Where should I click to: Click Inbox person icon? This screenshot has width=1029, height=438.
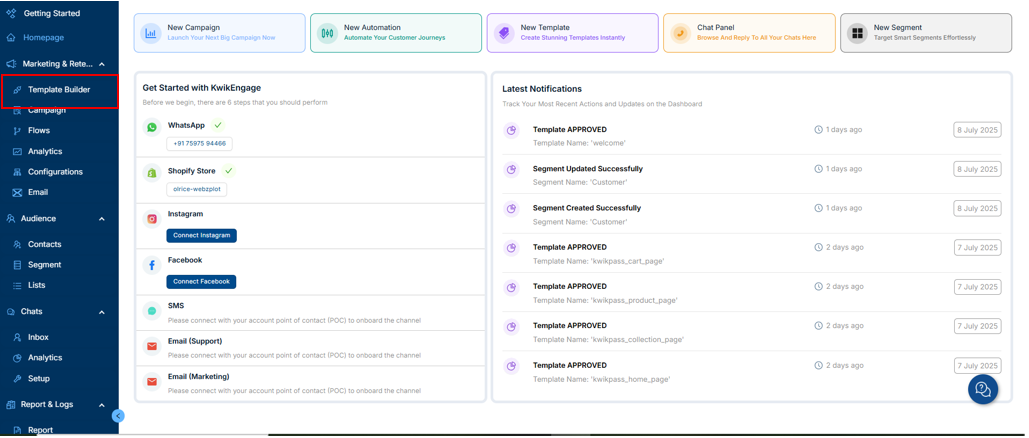[17, 338]
